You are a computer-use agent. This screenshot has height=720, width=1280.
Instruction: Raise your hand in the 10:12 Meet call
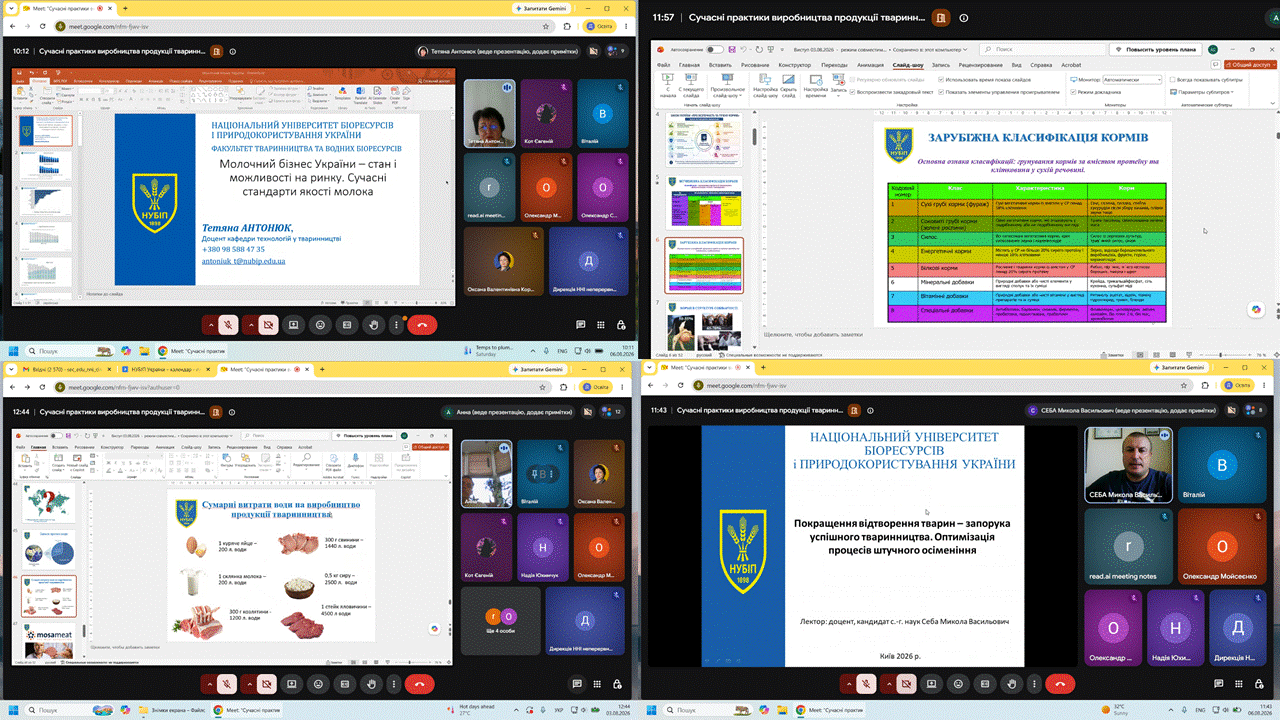[373, 324]
